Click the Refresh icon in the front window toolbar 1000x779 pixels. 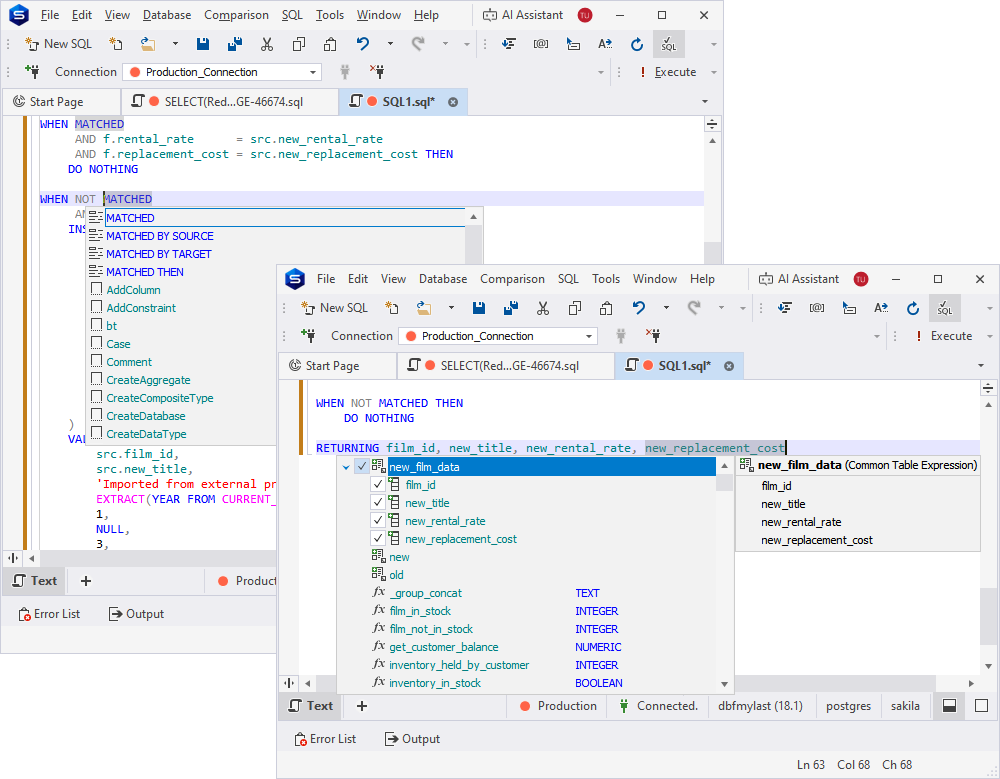tap(912, 308)
